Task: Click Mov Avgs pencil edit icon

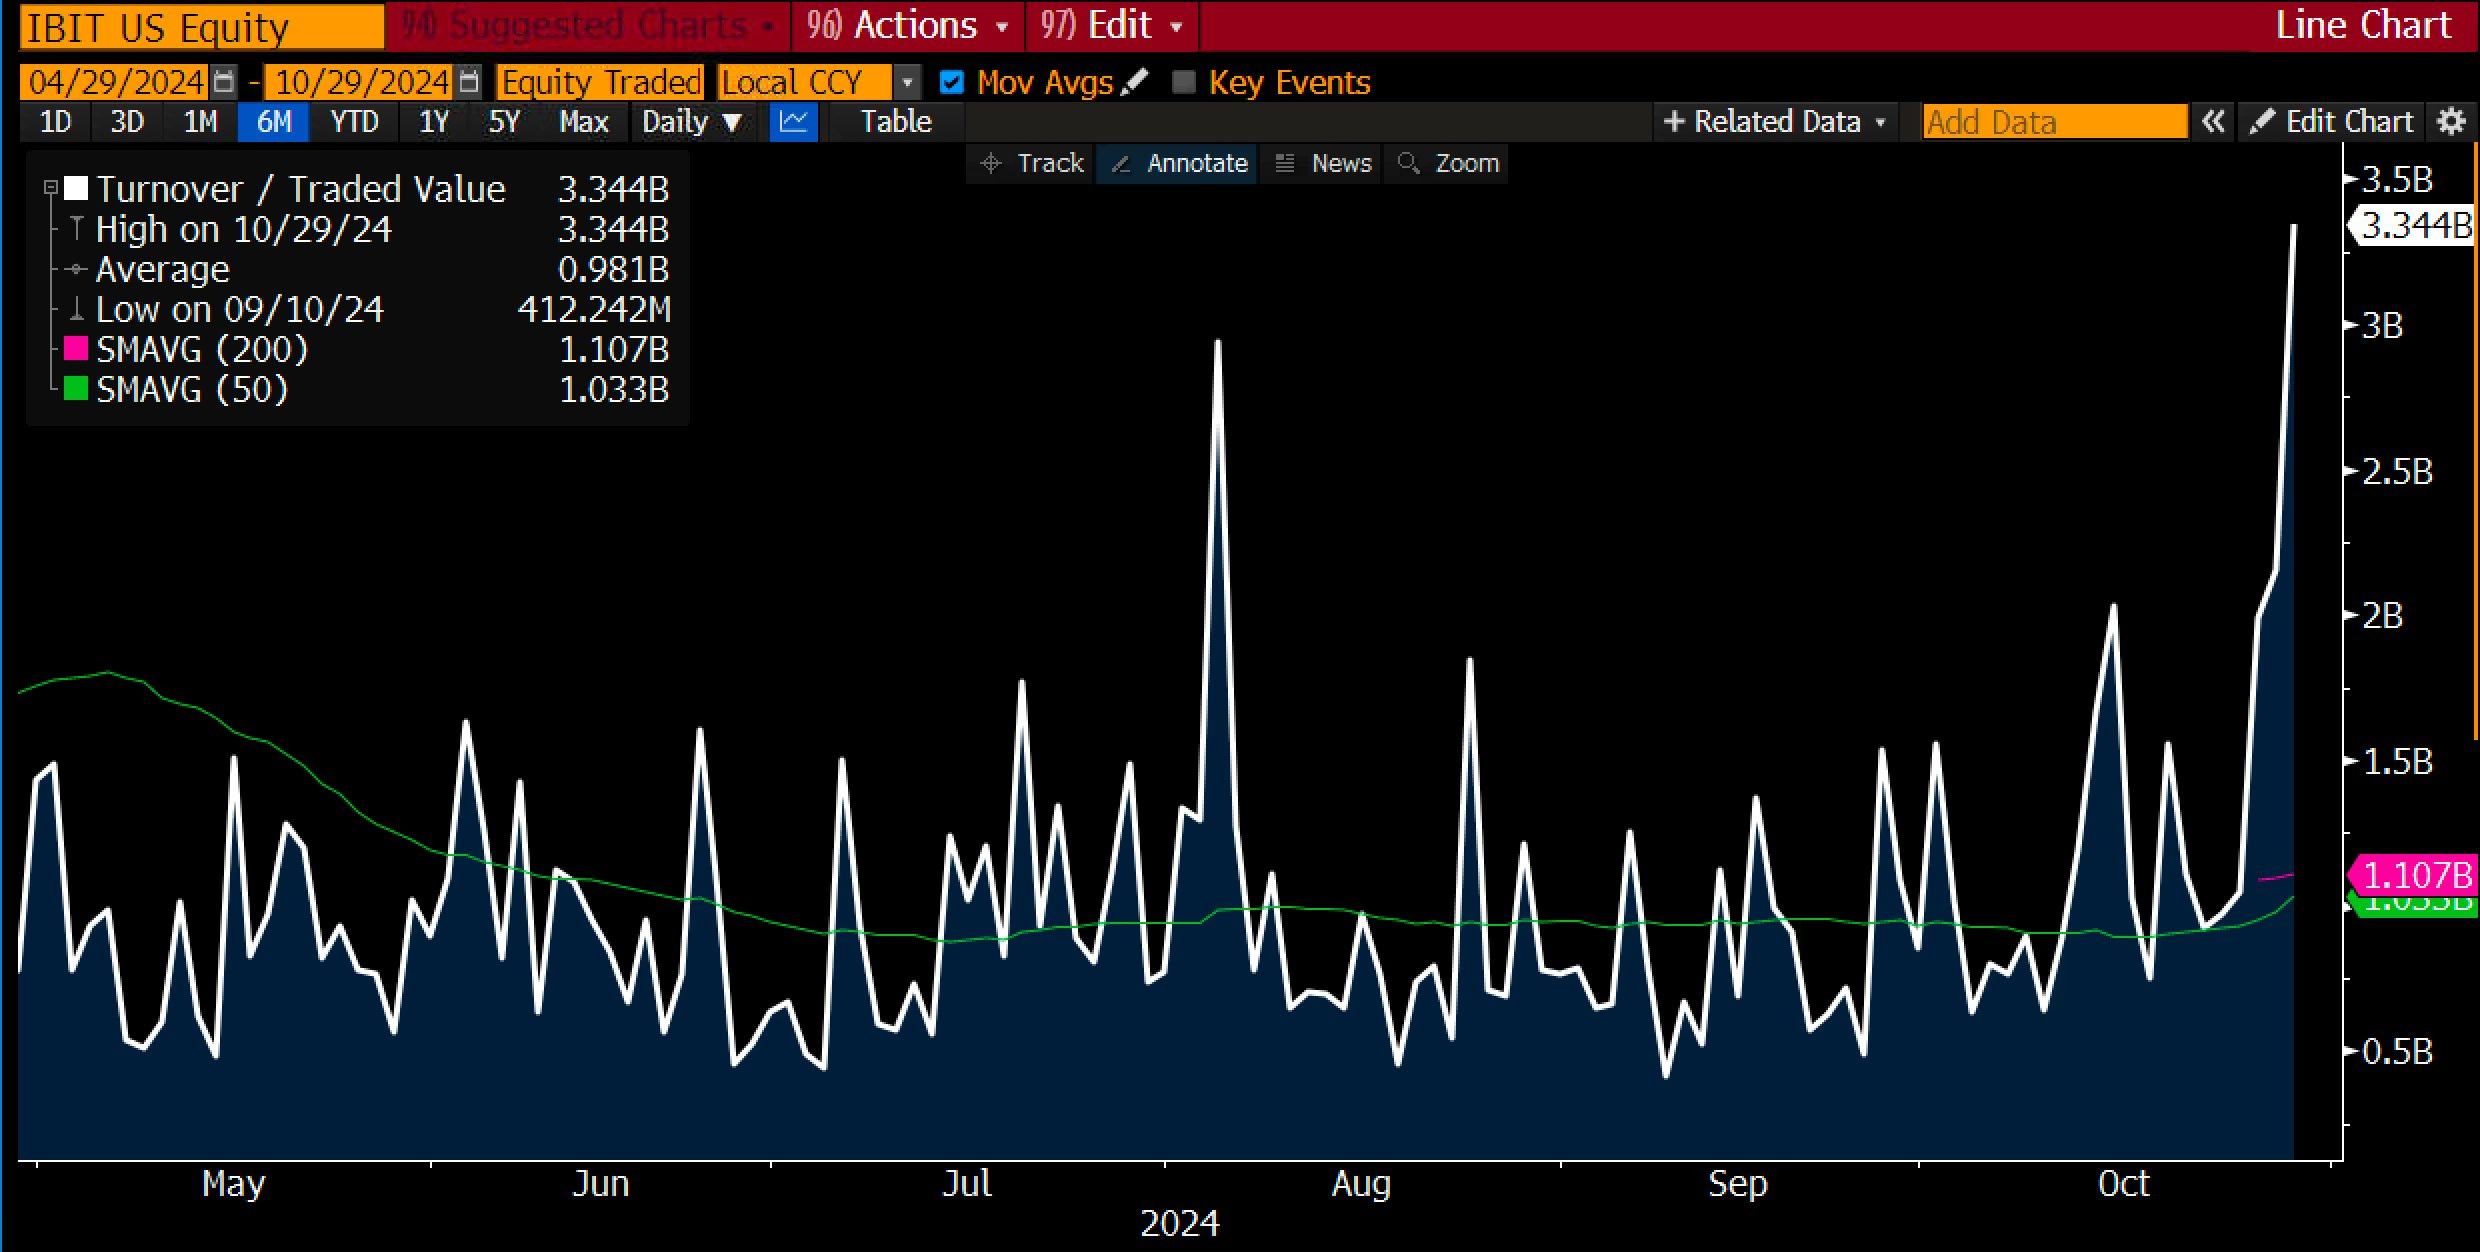Action: [1134, 82]
